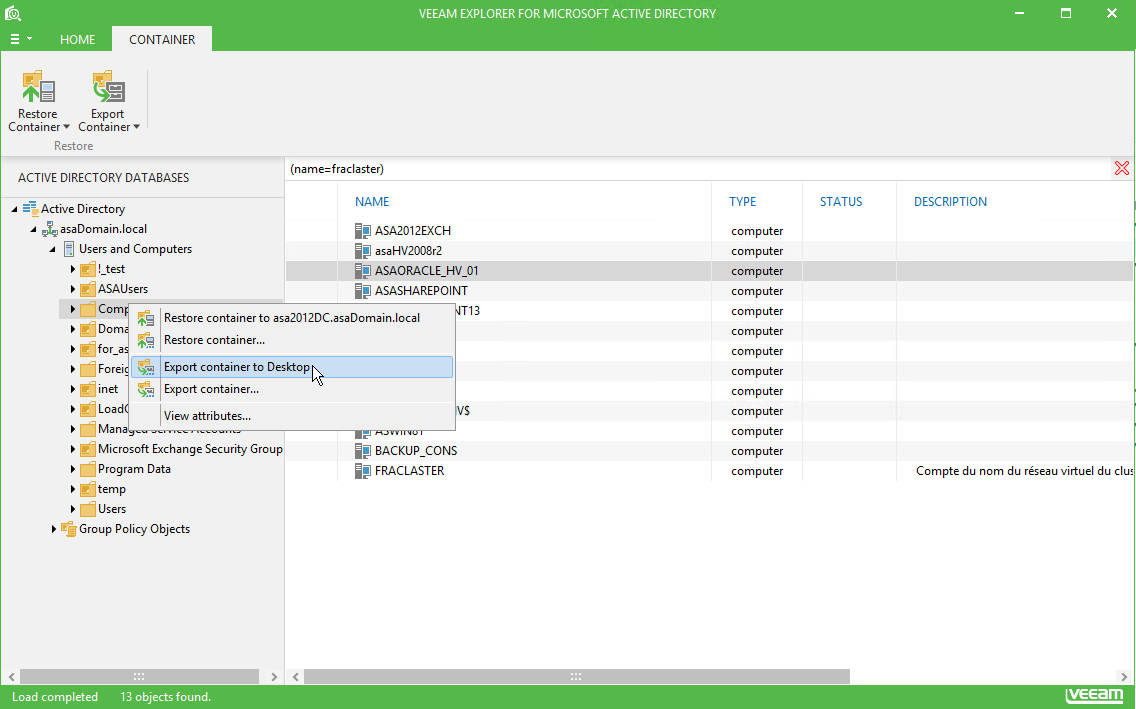Click restore icon beside Restore container...

click(146, 340)
